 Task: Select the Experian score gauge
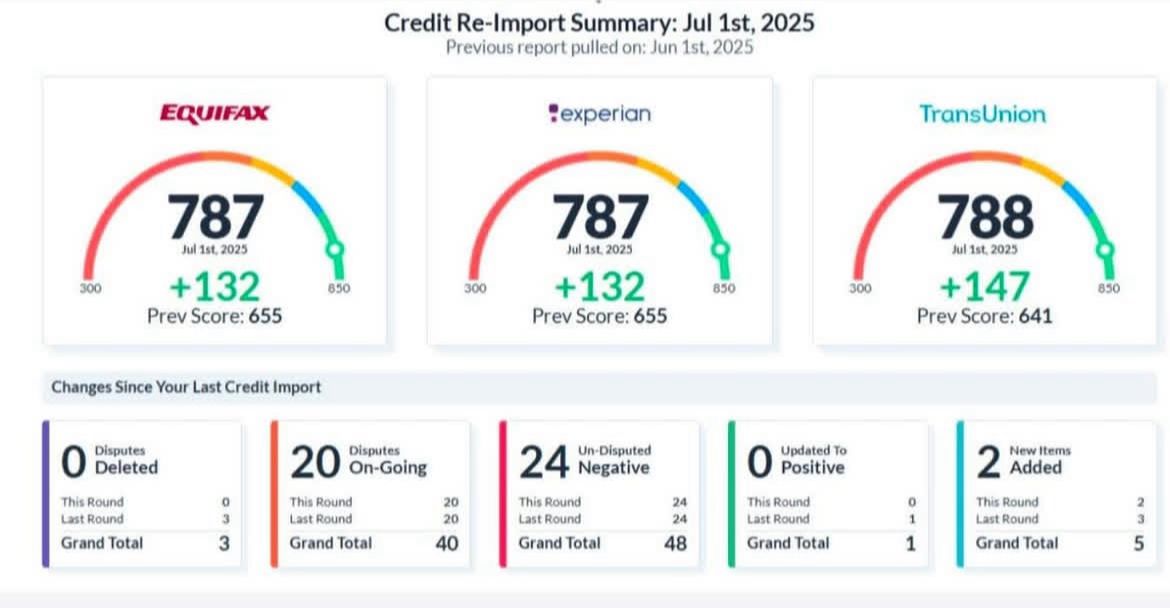click(x=598, y=215)
